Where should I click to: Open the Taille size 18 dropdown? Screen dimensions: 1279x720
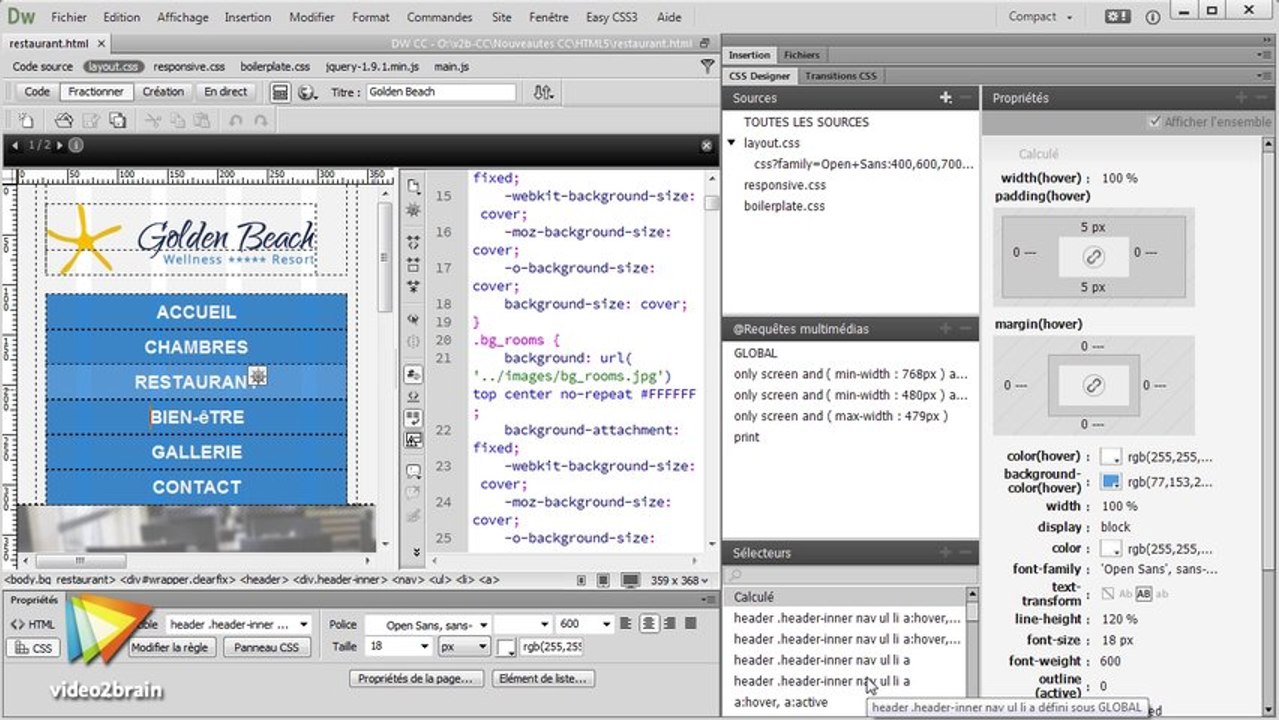click(x=398, y=647)
